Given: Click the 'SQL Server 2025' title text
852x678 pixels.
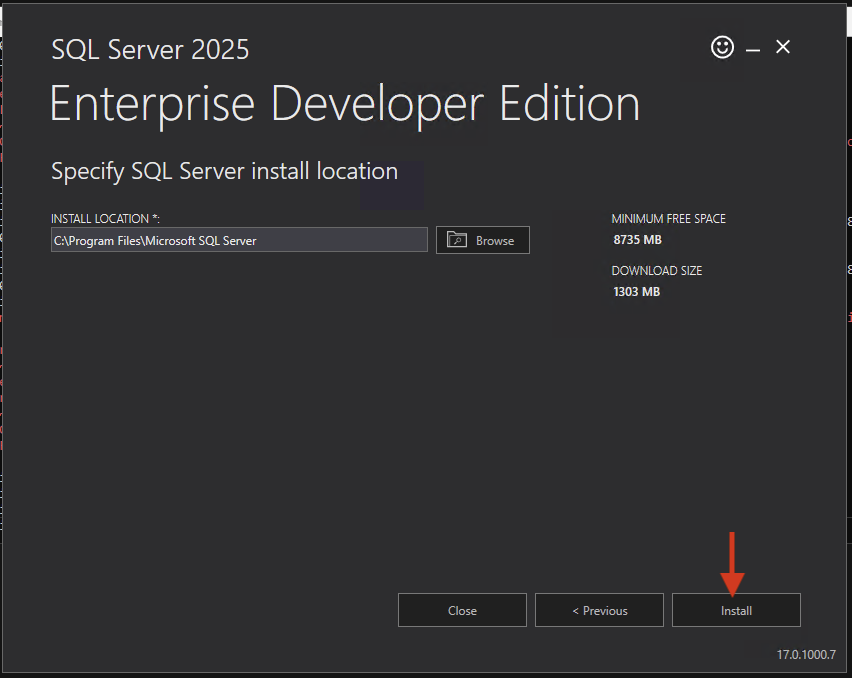Looking at the screenshot, I should pos(150,49).
